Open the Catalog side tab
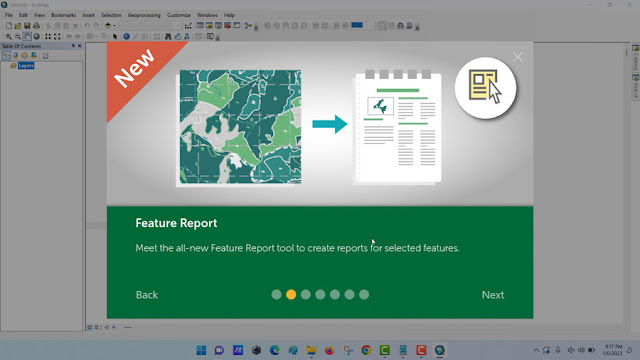Screen dimensions: 640x360 pos(636,58)
